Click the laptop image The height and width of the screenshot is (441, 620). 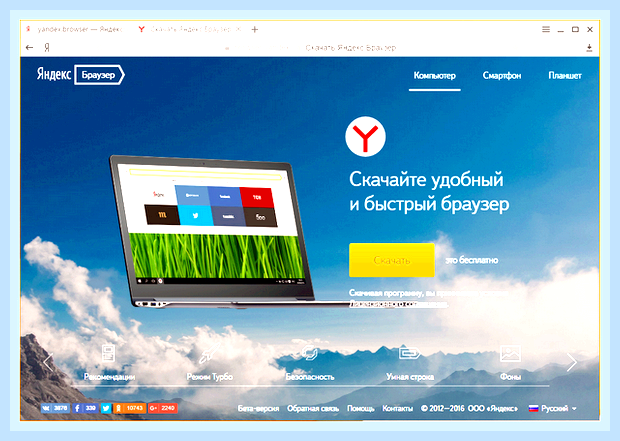214,231
